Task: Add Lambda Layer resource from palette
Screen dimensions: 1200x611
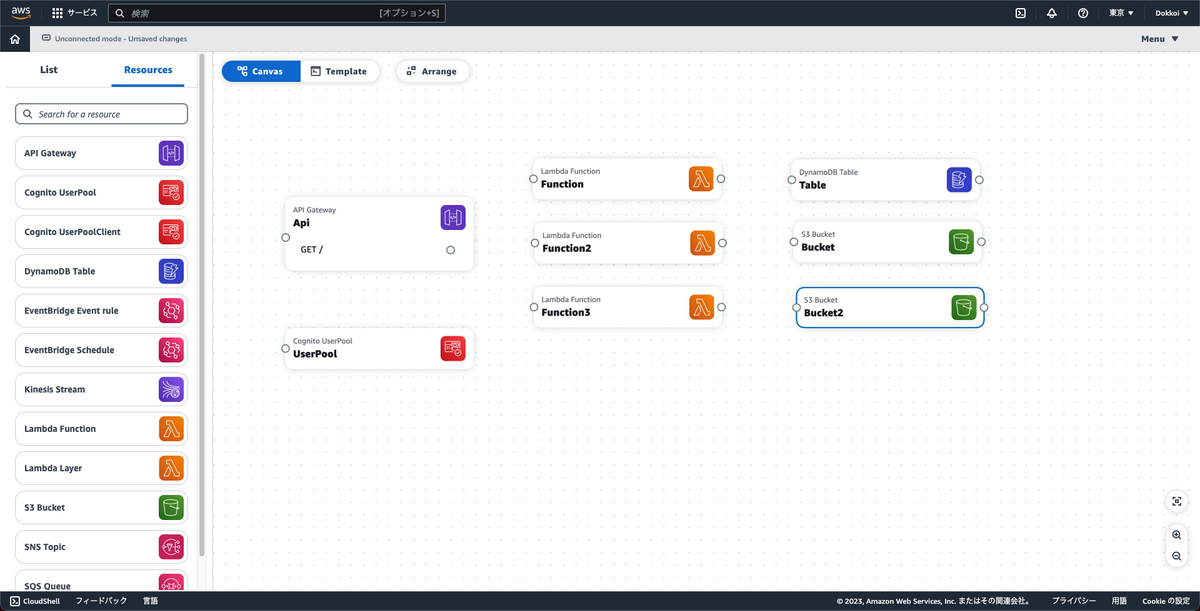Action: click(101, 468)
